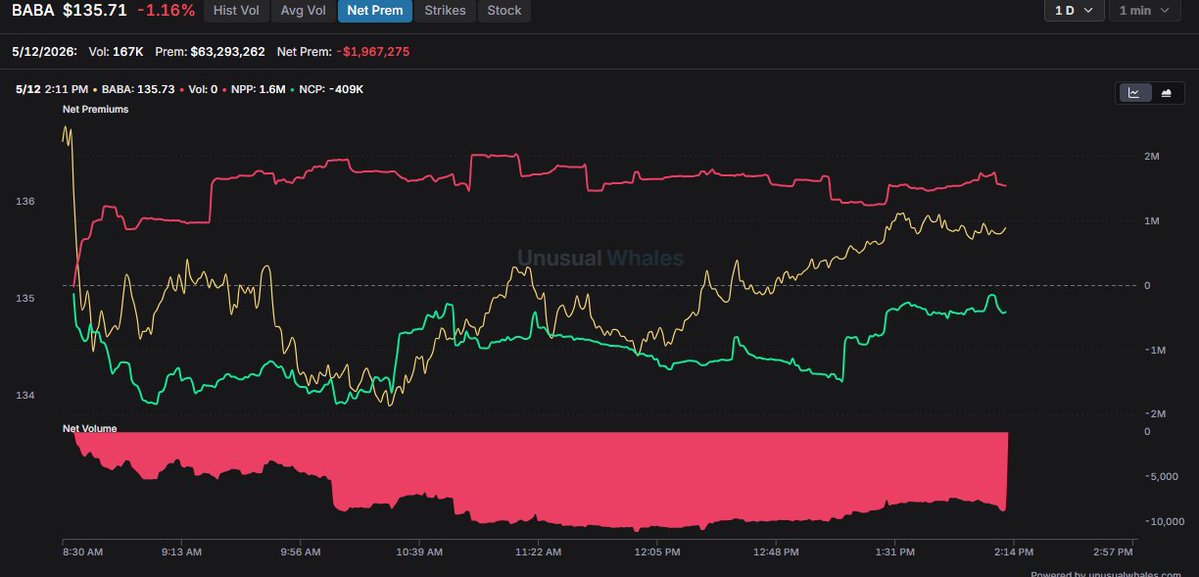Click the 136 price axis label
Image resolution: width=1199 pixels, height=577 pixels.
[x=24, y=202]
